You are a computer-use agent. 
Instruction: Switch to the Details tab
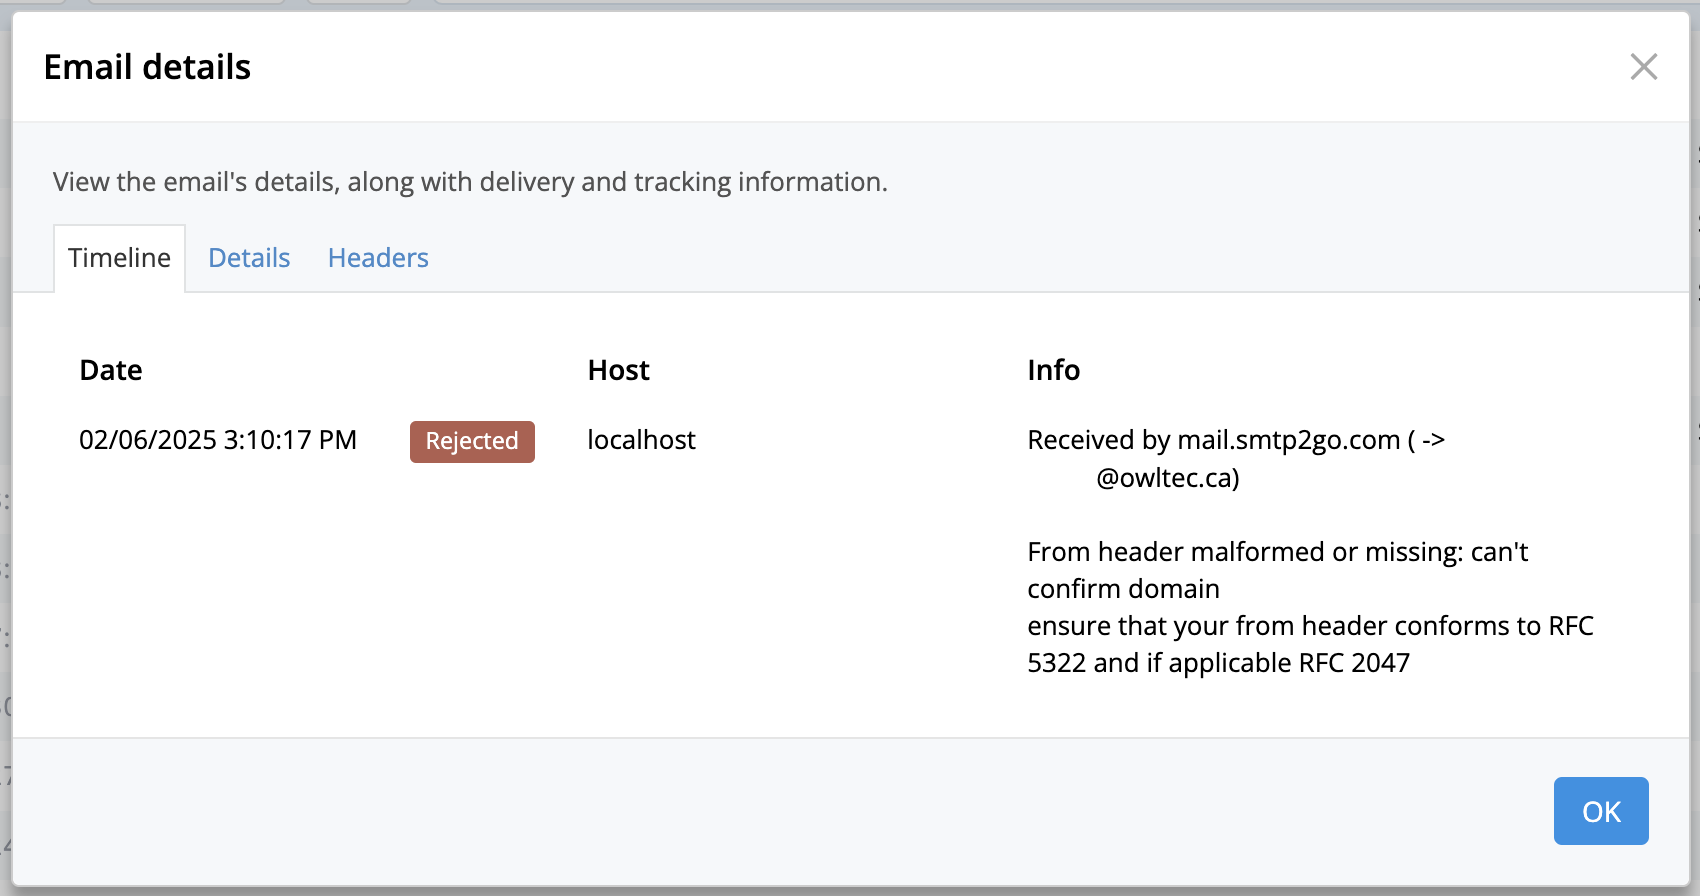pos(249,258)
